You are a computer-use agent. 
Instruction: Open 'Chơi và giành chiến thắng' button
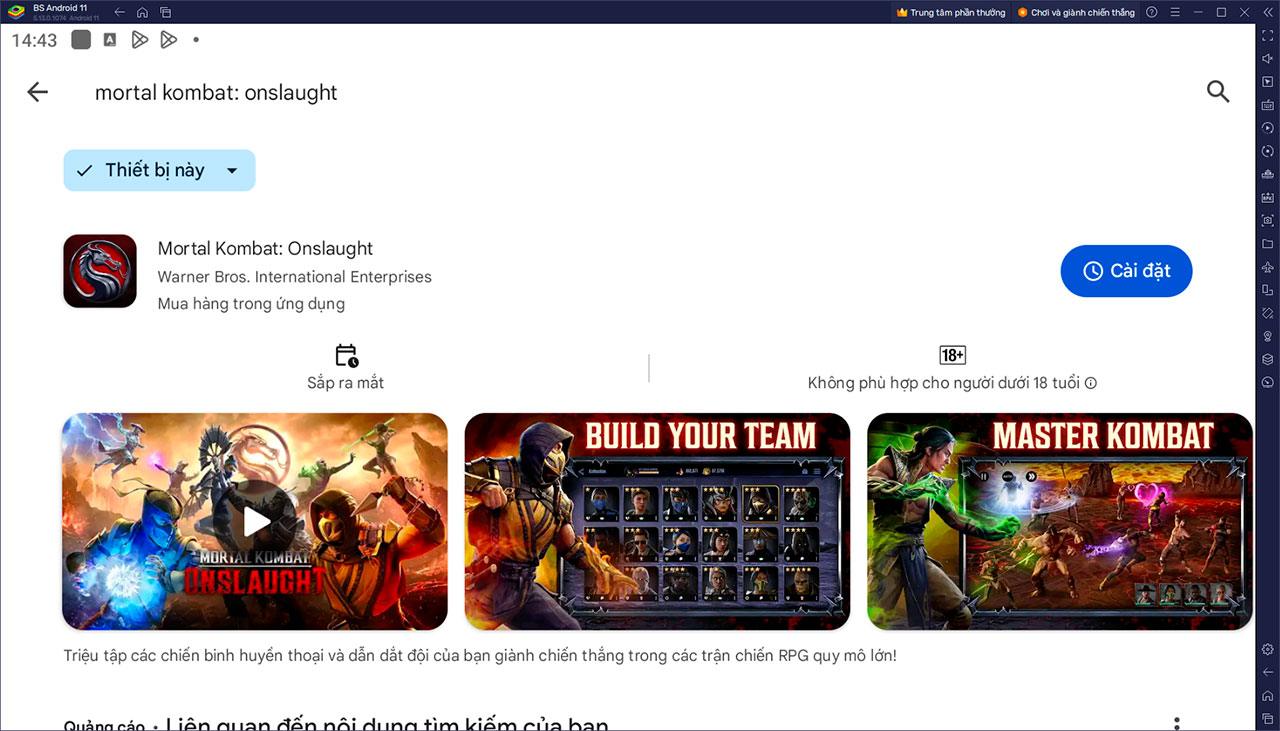coord(1075,12)
